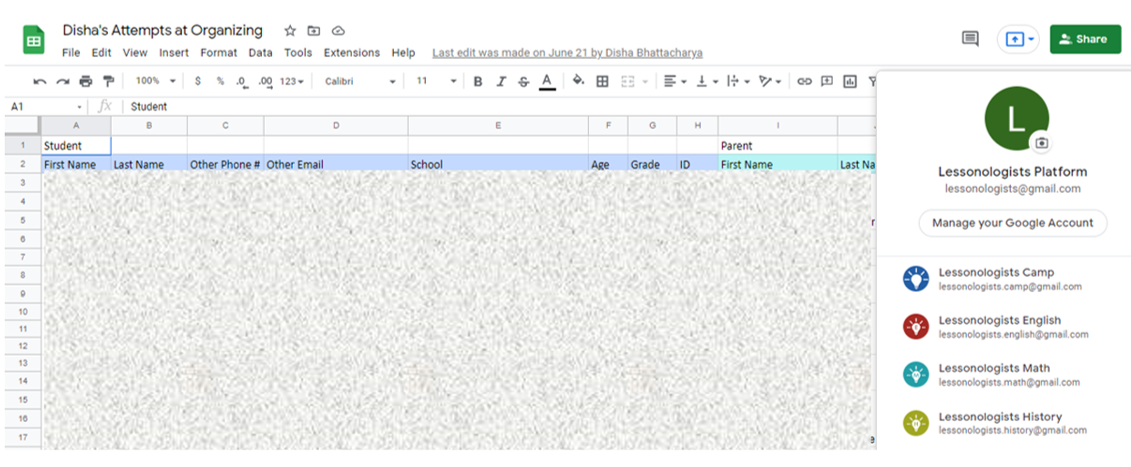This screenshot has width=1131, height=467.
Task: Open comment history icon
Action: (x=970, y=39)
